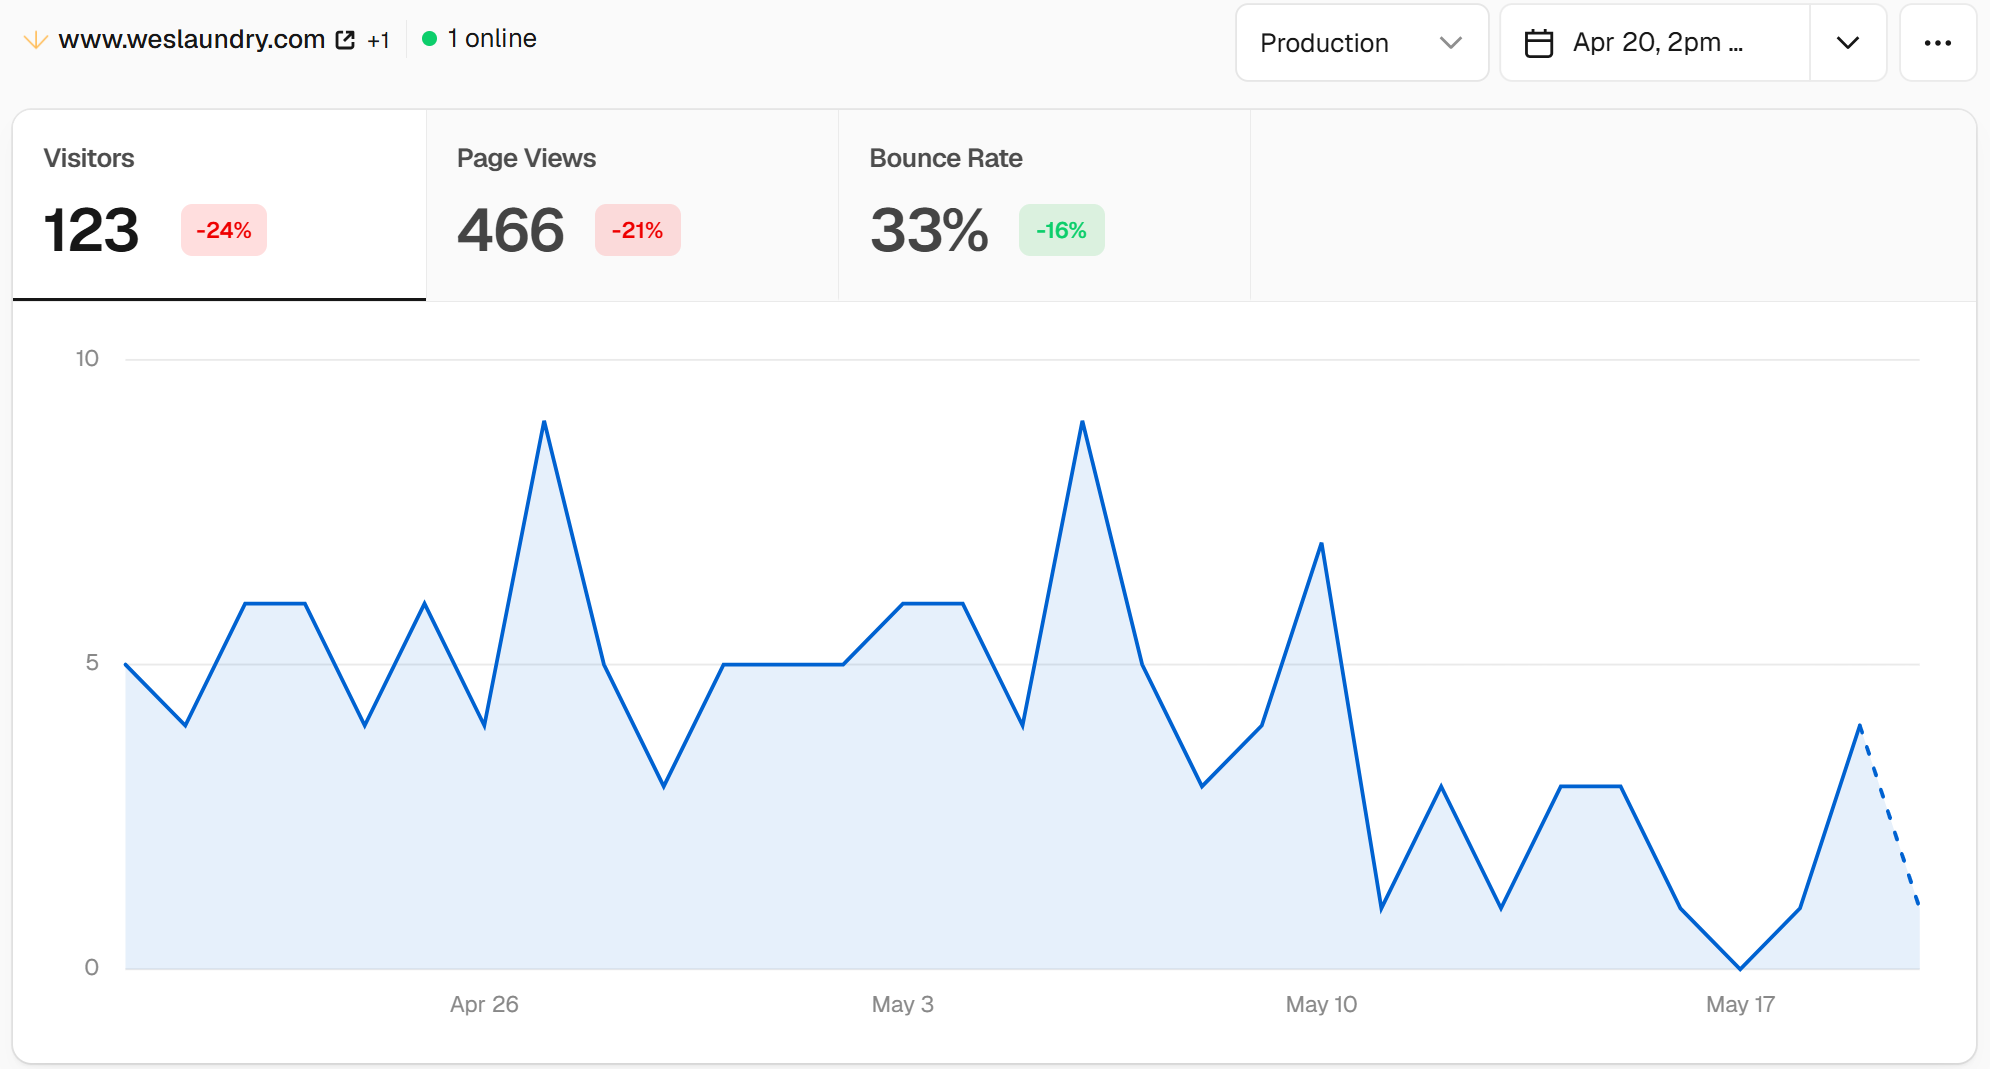The image size is (1990, 1069).
Task: Open the Apr 20, 2pm date range picker
Action: click(x=1655, y=43)
